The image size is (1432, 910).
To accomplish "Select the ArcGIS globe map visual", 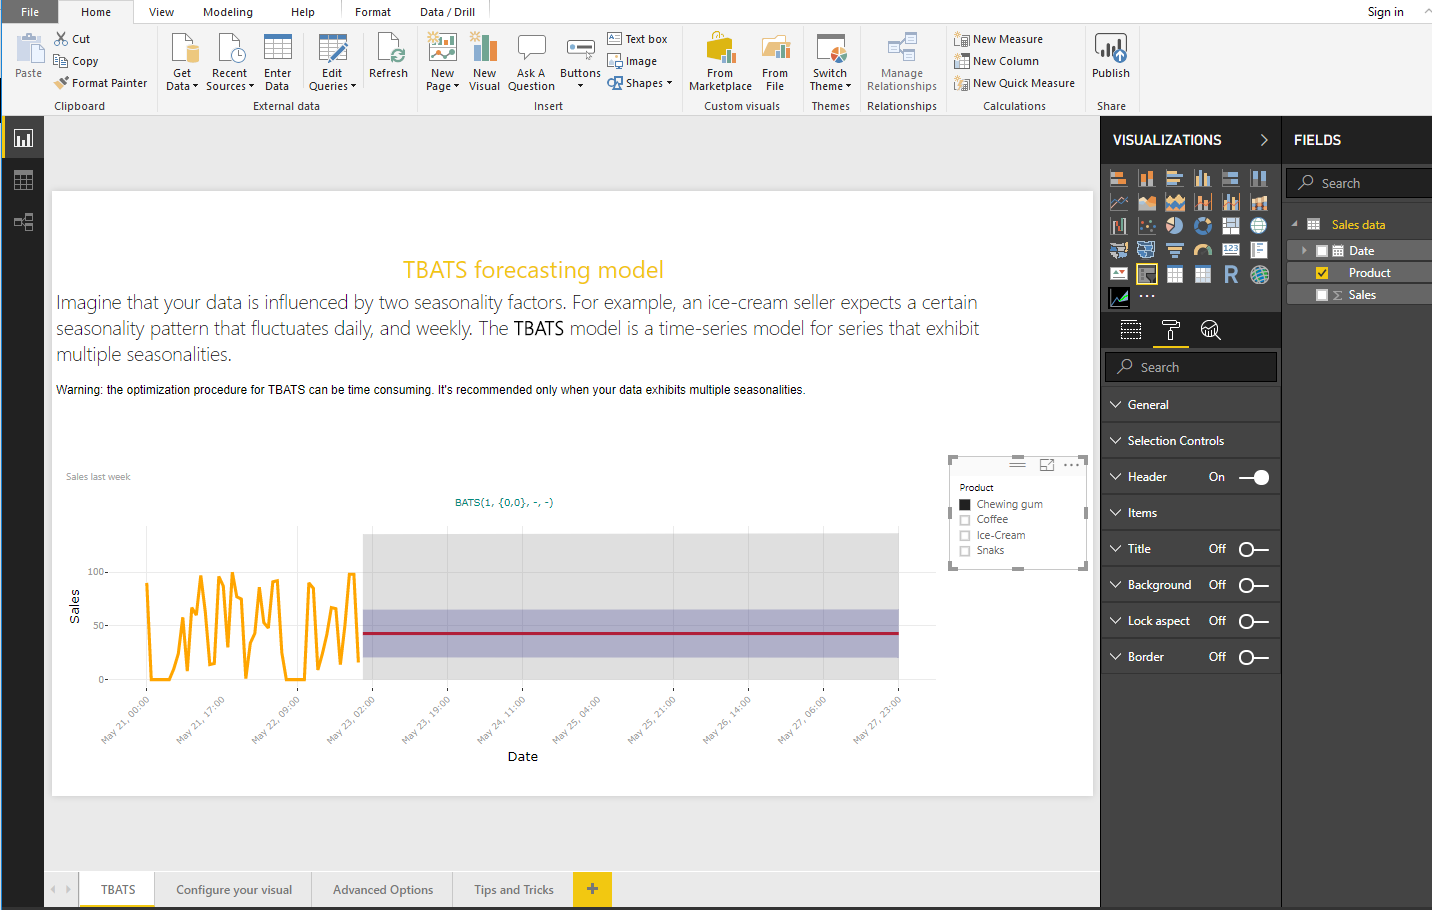I will (x=1259, y=274).
